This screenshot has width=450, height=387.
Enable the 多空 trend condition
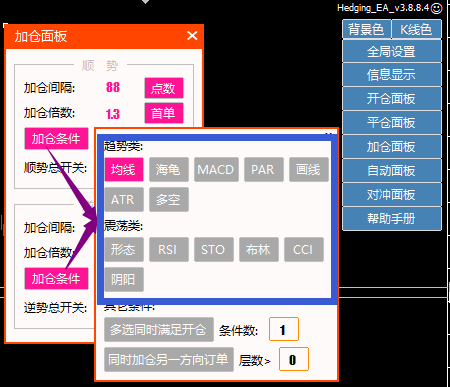(169, 200)
